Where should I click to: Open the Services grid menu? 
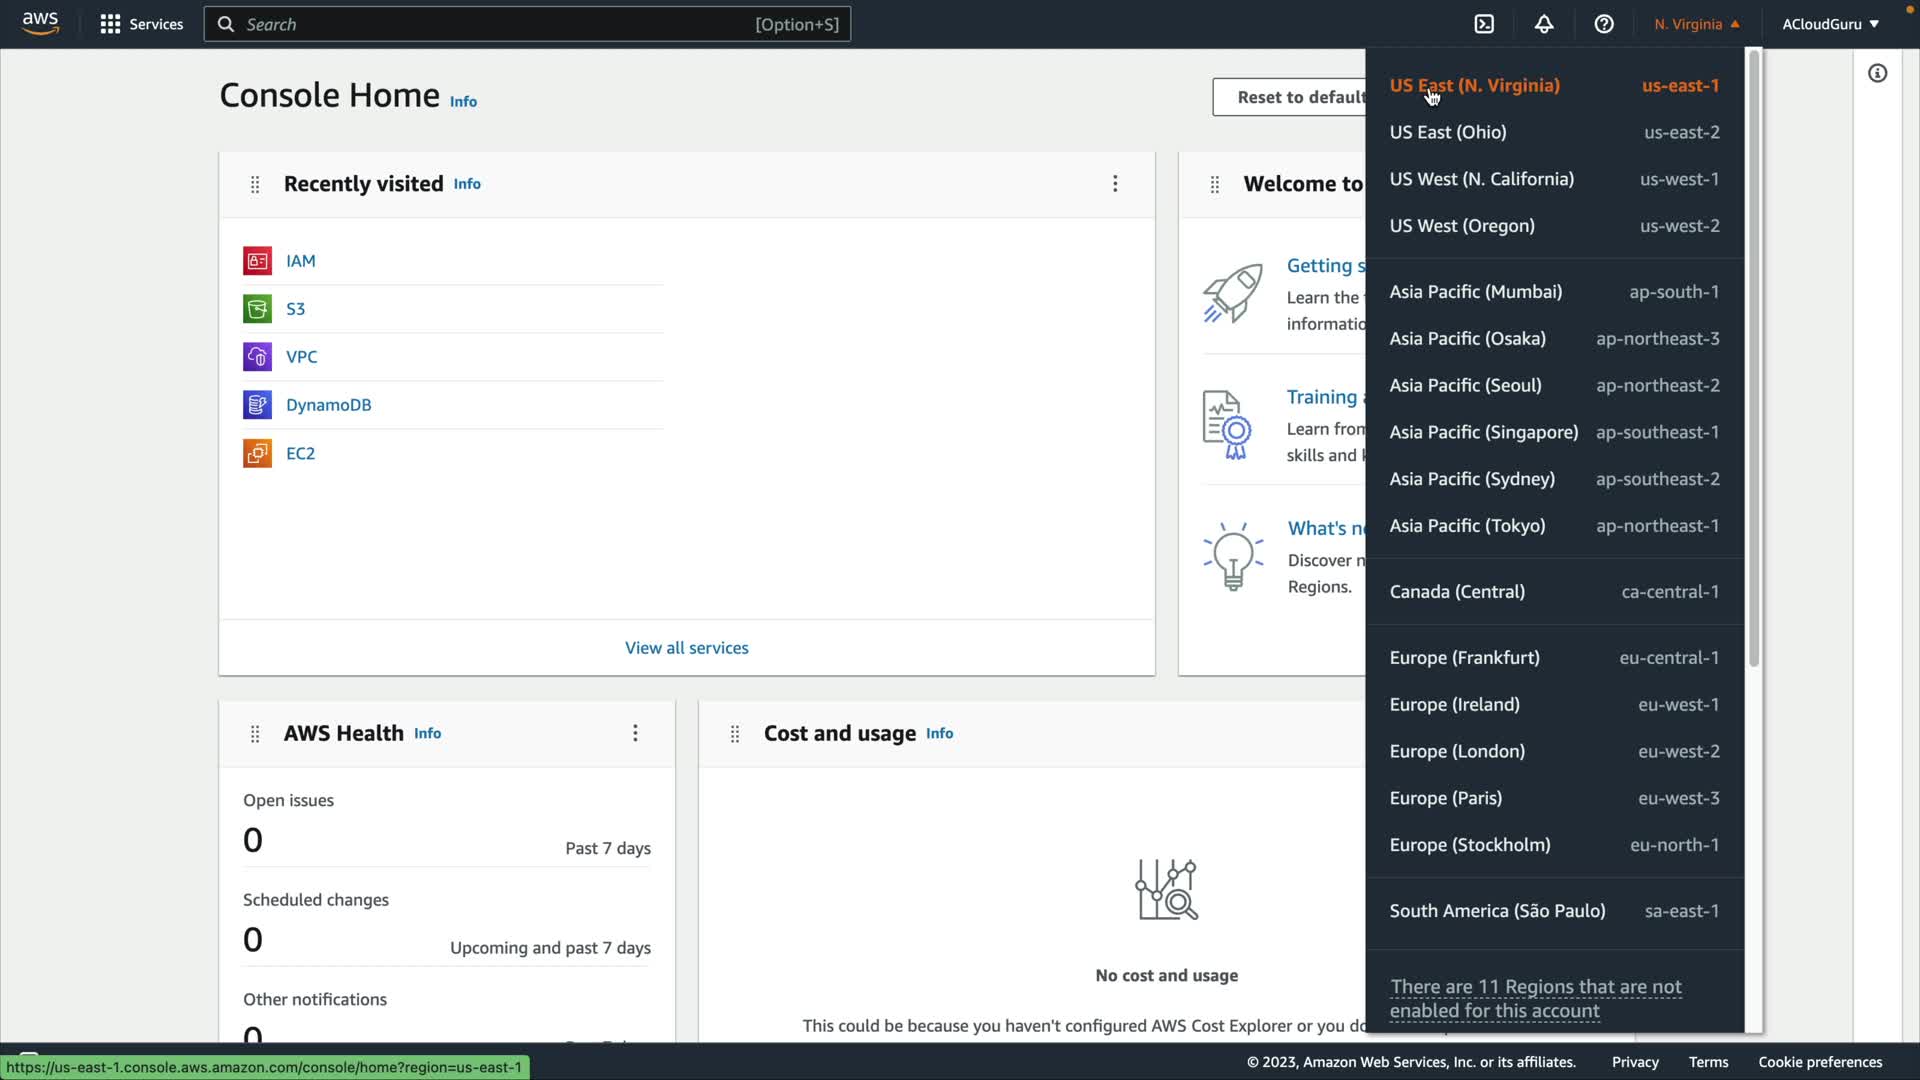tap(141, 24)
